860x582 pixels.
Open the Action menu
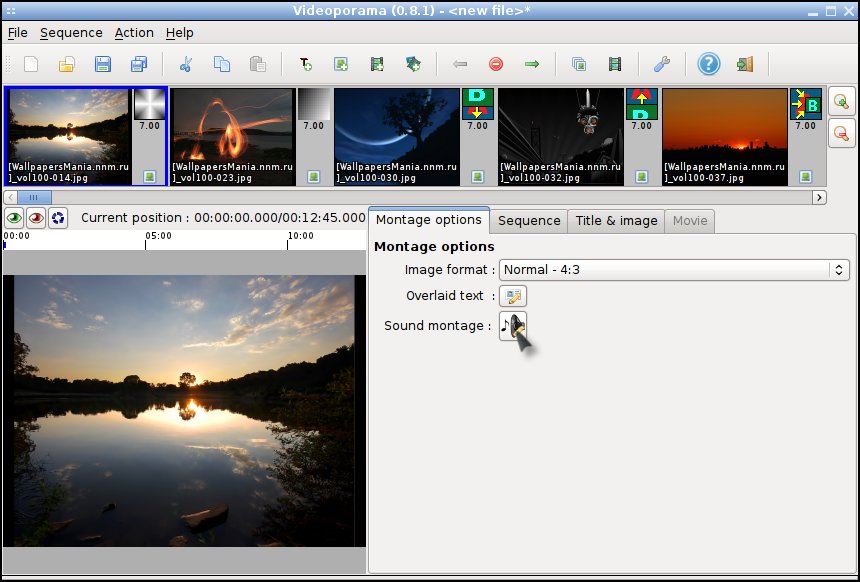pos(134,33)
